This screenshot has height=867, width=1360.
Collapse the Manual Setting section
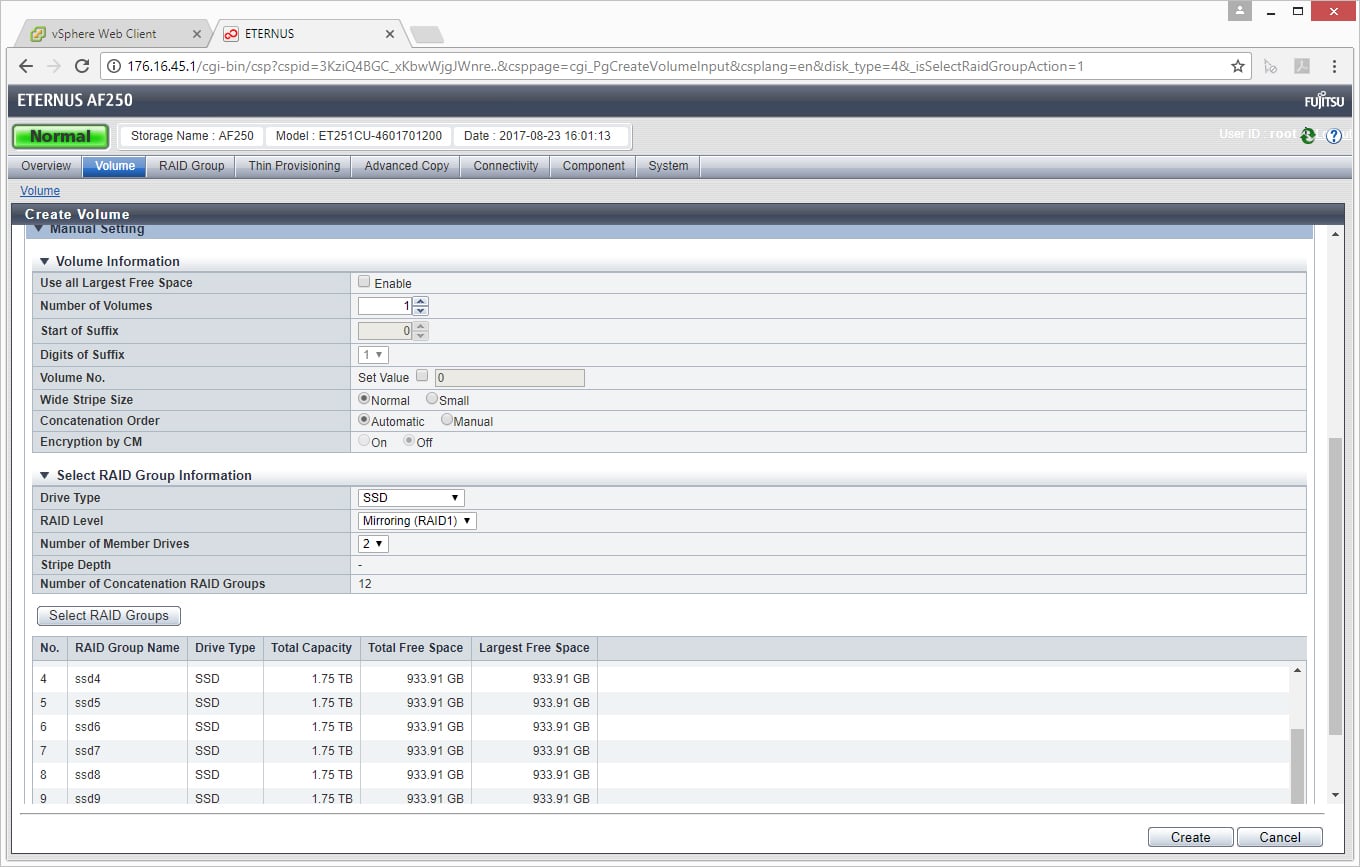click(x=39, y=229)
